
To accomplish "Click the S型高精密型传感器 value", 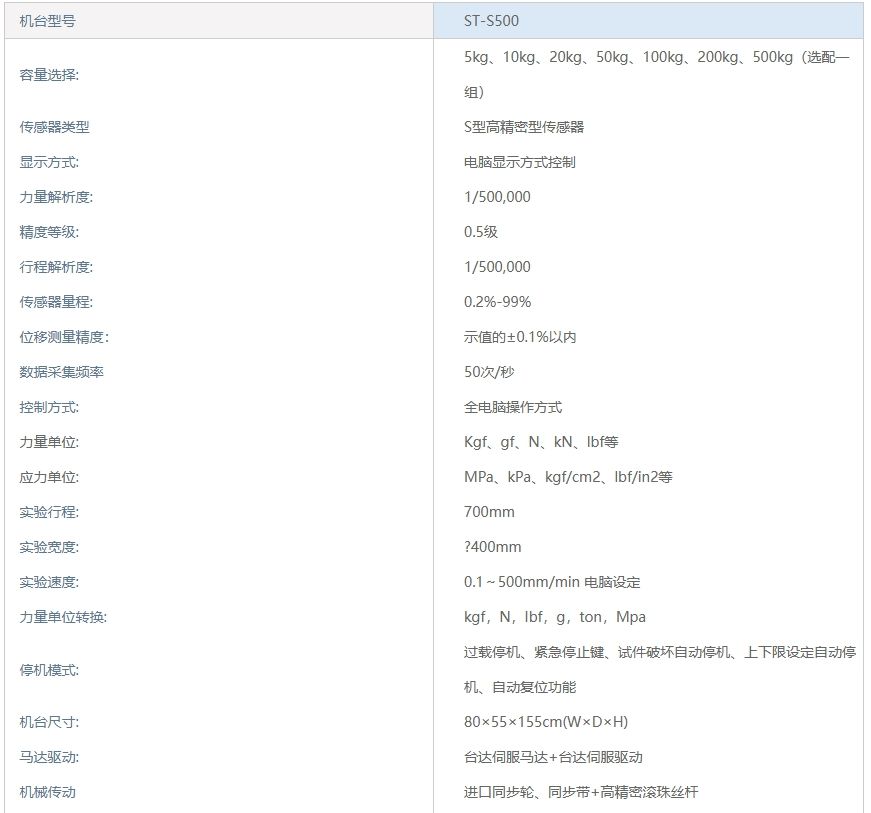I will tap(523, 127).
